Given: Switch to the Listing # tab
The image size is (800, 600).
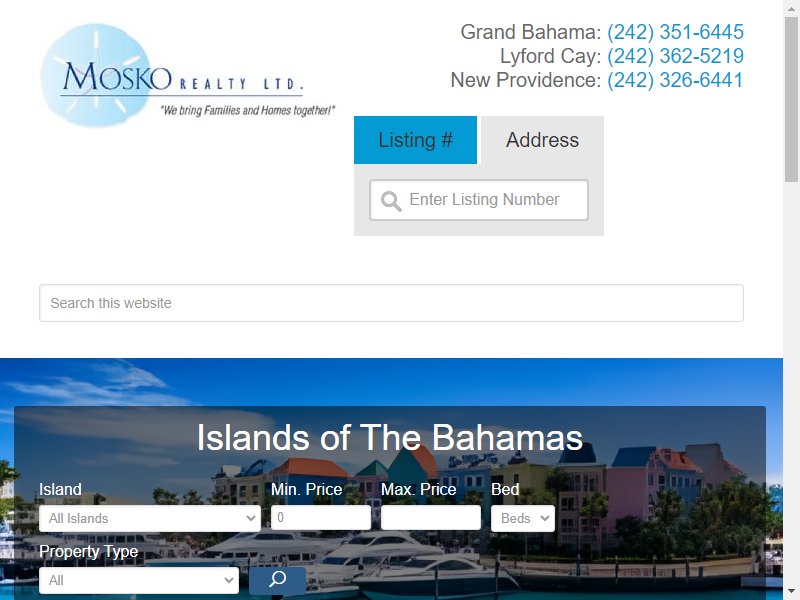Looking at the screenshot, I should coord(415,140).
